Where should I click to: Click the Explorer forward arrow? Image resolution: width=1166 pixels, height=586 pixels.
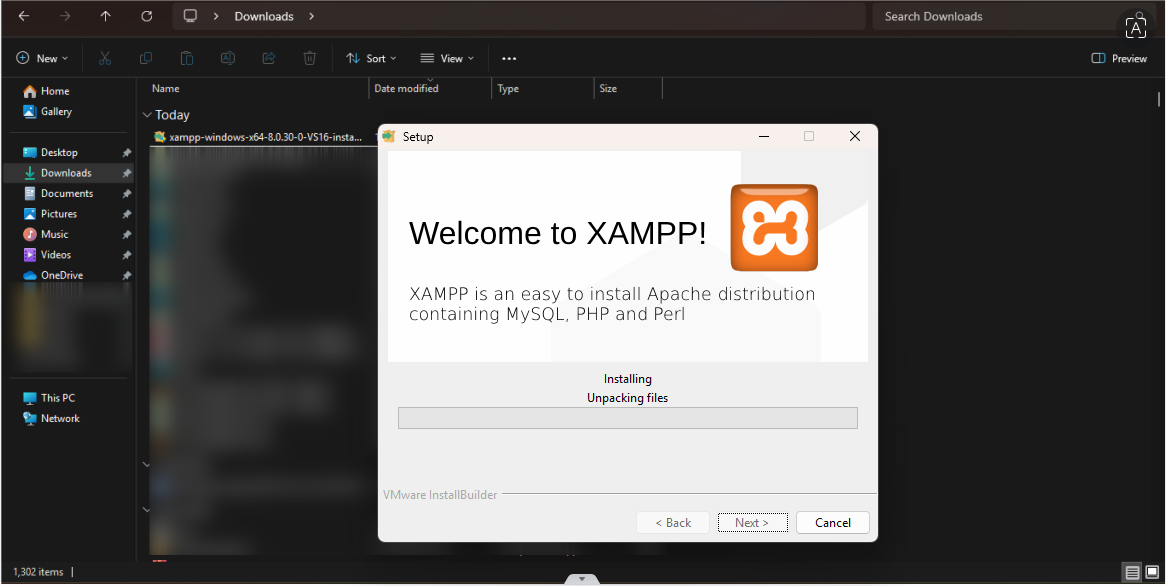[65, 16]
